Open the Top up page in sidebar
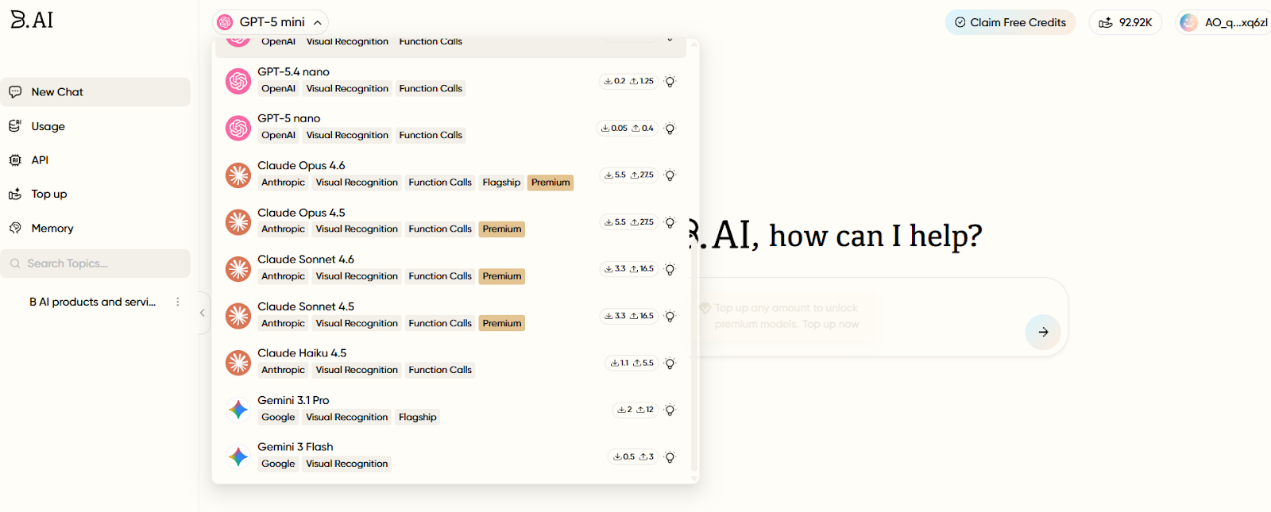1271x512 pixels. click(x=49, y=194)
